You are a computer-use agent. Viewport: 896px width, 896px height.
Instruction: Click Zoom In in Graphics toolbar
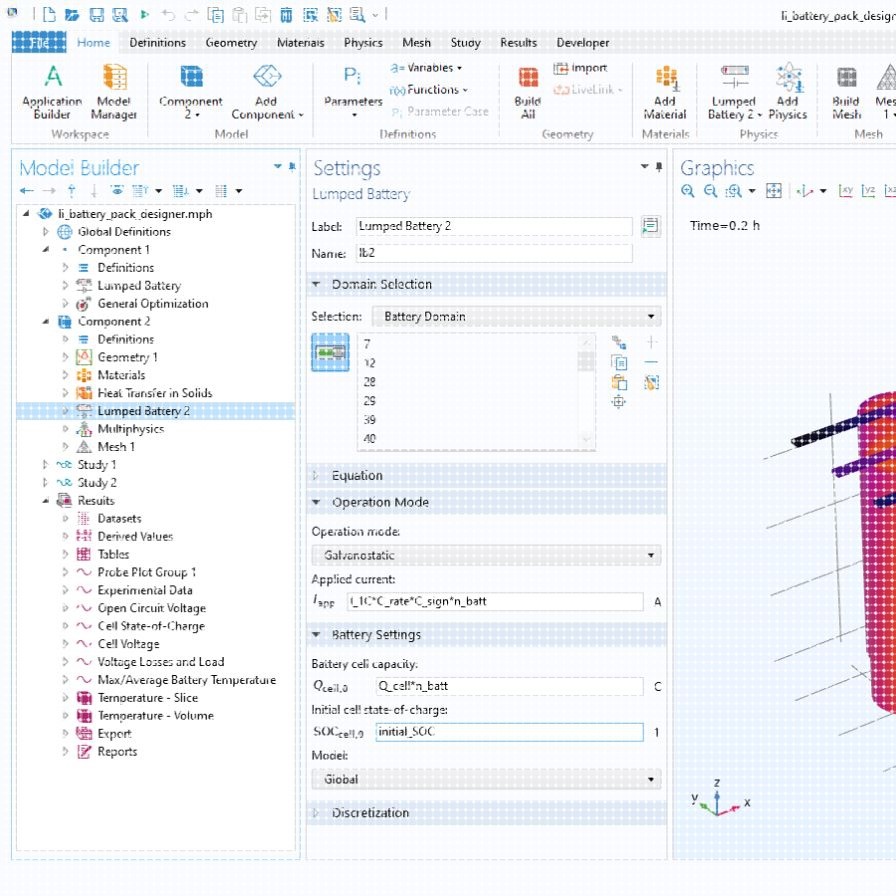[688, 191]
